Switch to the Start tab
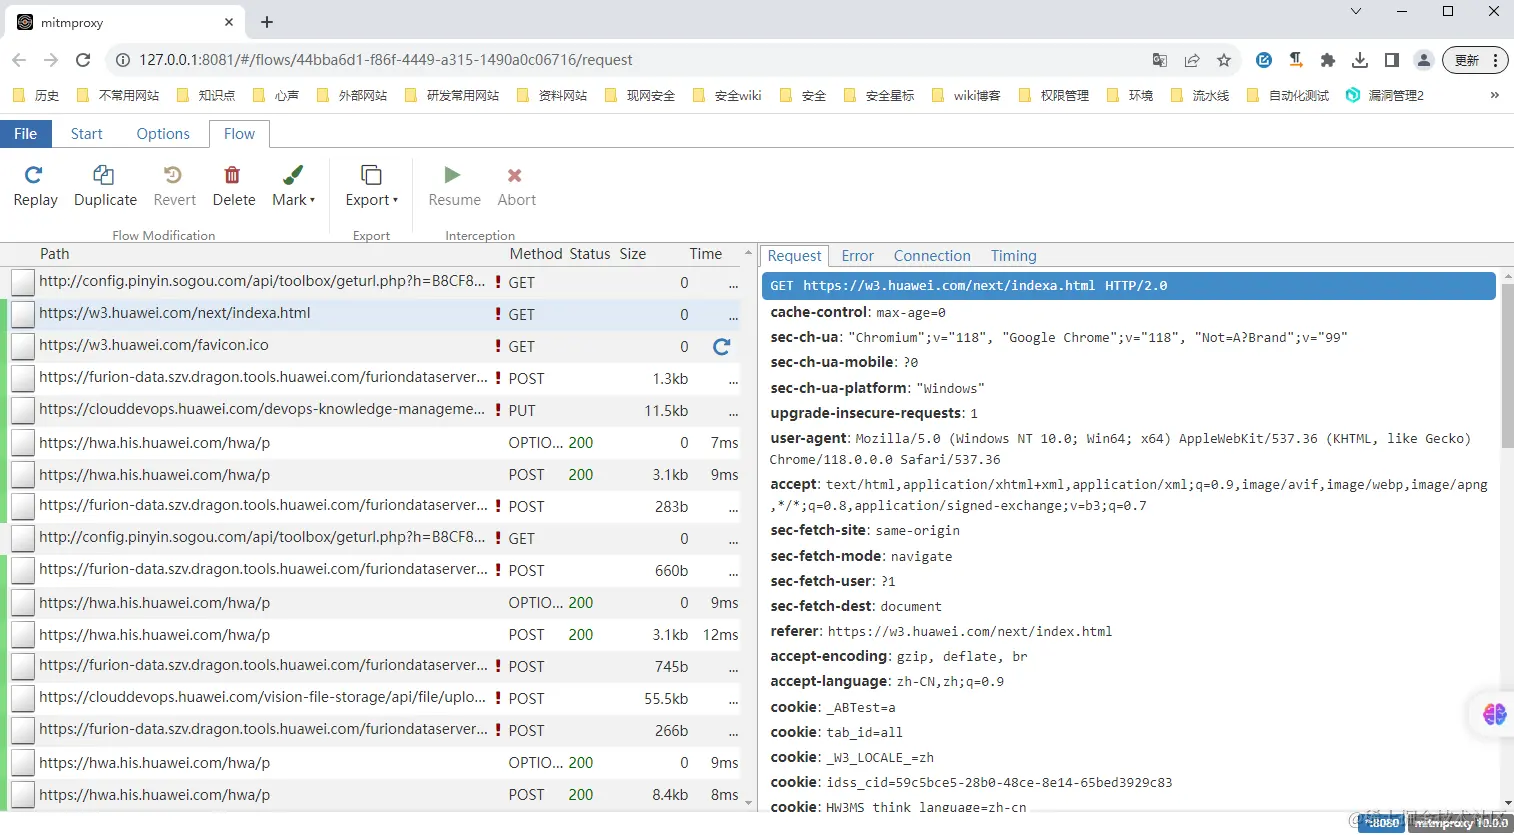The width and height of the screenshot is (1514, 835). click(x=86, y=134)
